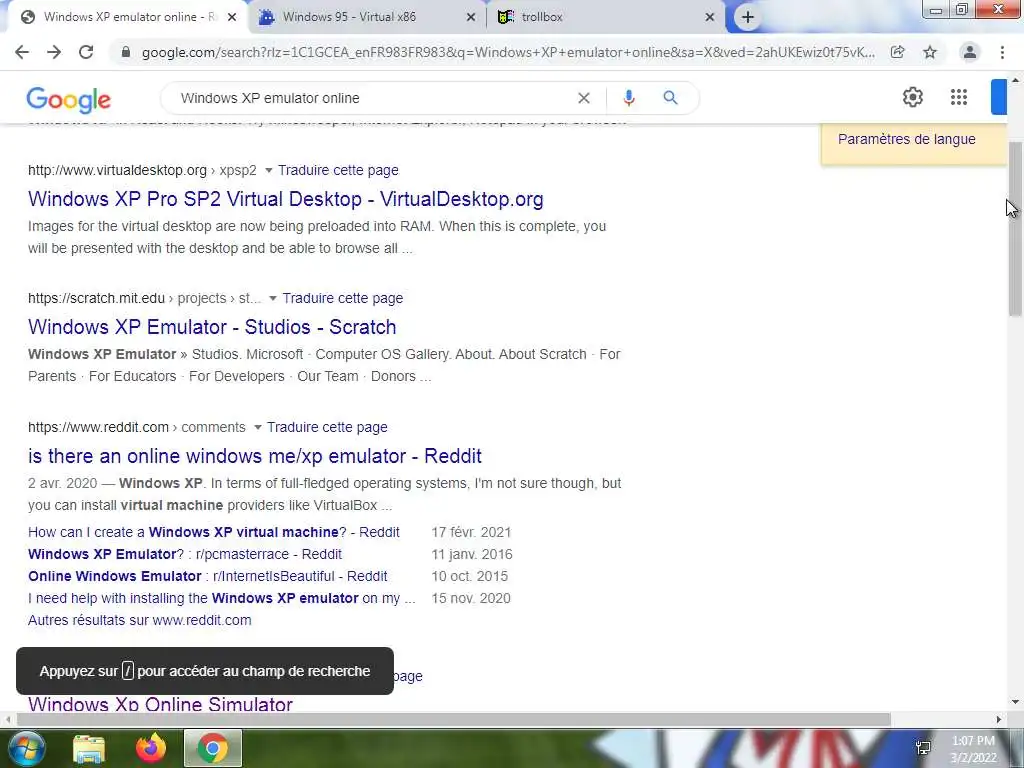The image size is (1024, 768).
Task: Click network icon in system tray
Action: point(923,748)
